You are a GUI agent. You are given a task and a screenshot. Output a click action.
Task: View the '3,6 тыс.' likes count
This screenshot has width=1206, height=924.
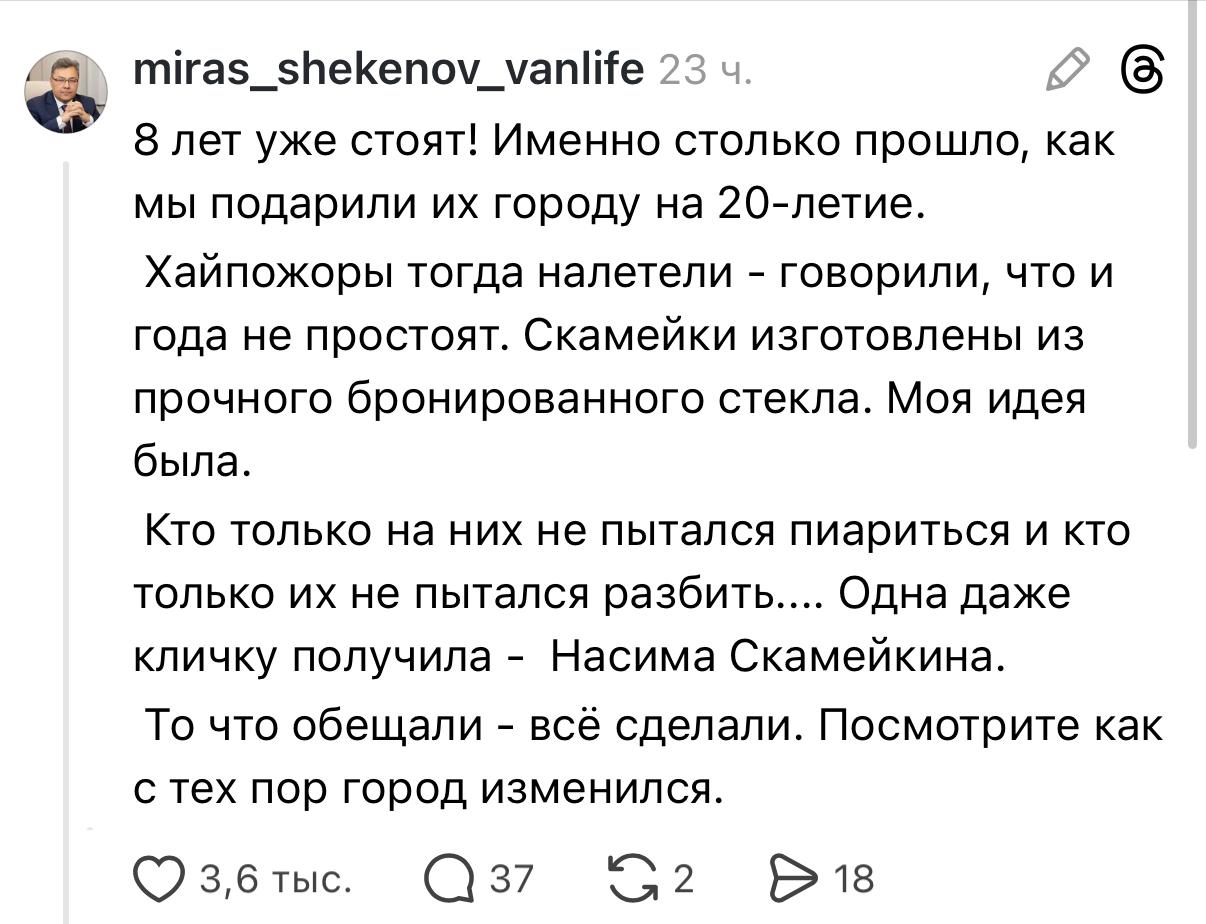276,879
